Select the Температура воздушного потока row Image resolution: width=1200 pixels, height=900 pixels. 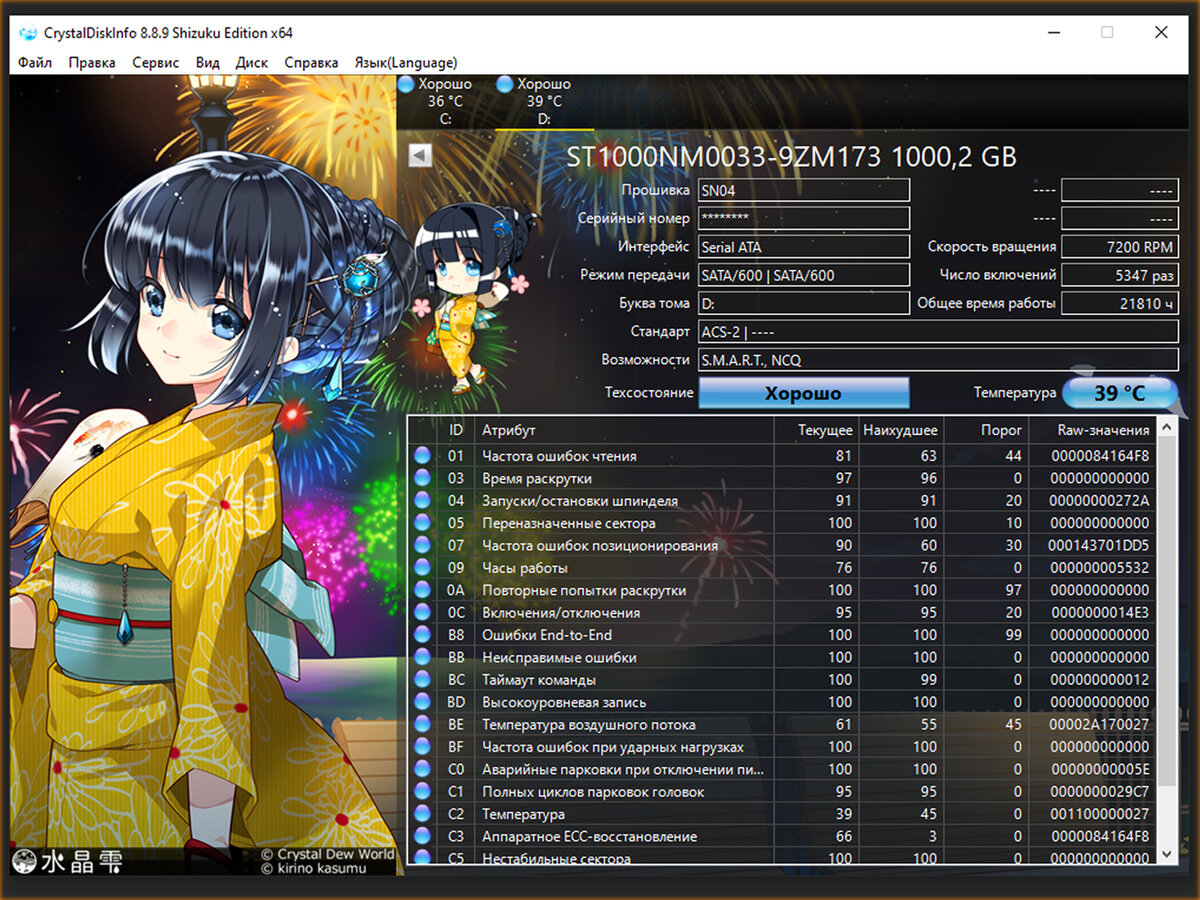click(782, 724)
